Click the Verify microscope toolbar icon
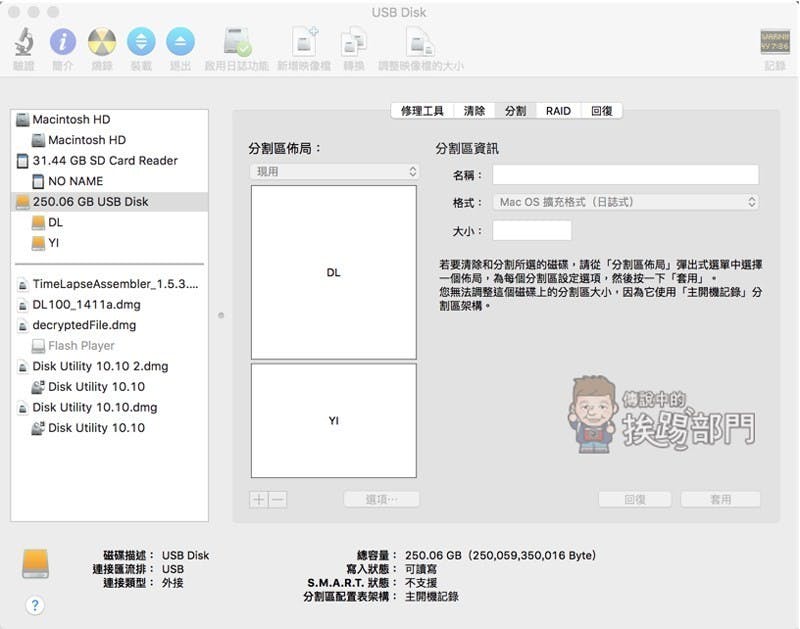 click(23, 42)
